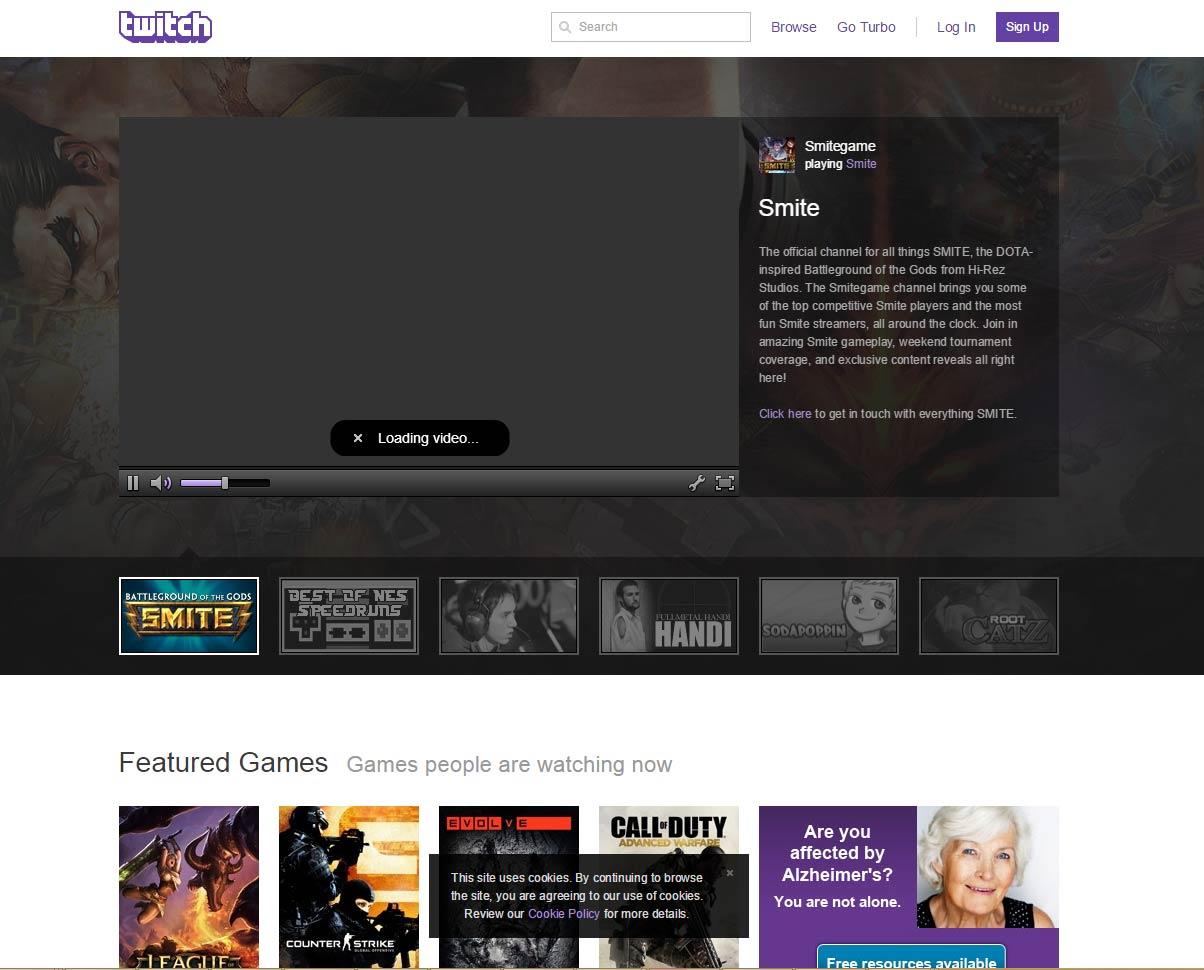1204x970 pixels.
Task: Cancel loading video with X icon
Action: pyautogui.click(x=358, y=438)
